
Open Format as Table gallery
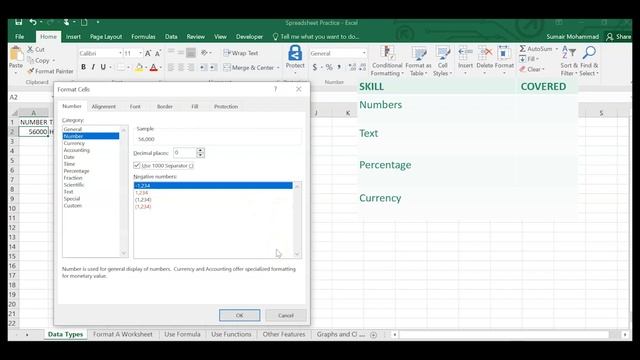pyautogui.click(x=418, y=61)
